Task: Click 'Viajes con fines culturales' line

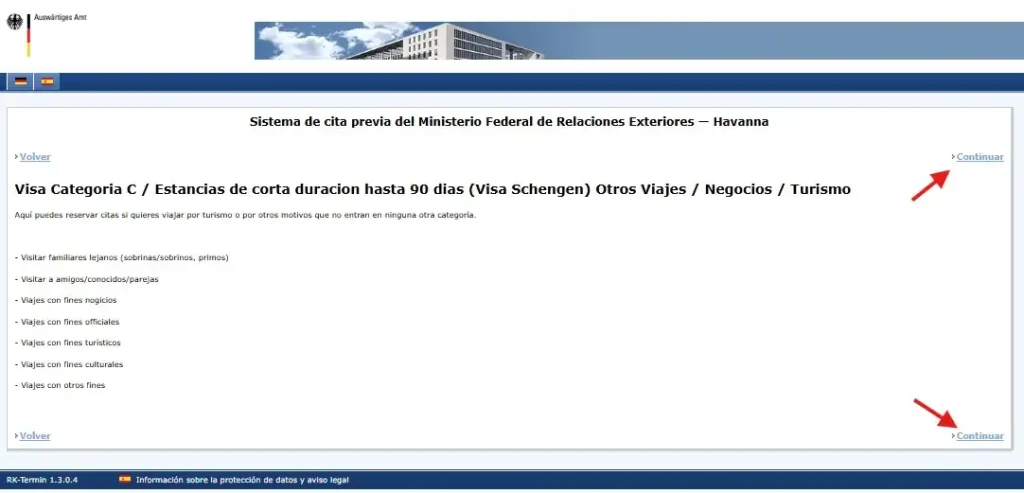Action: 69,364
